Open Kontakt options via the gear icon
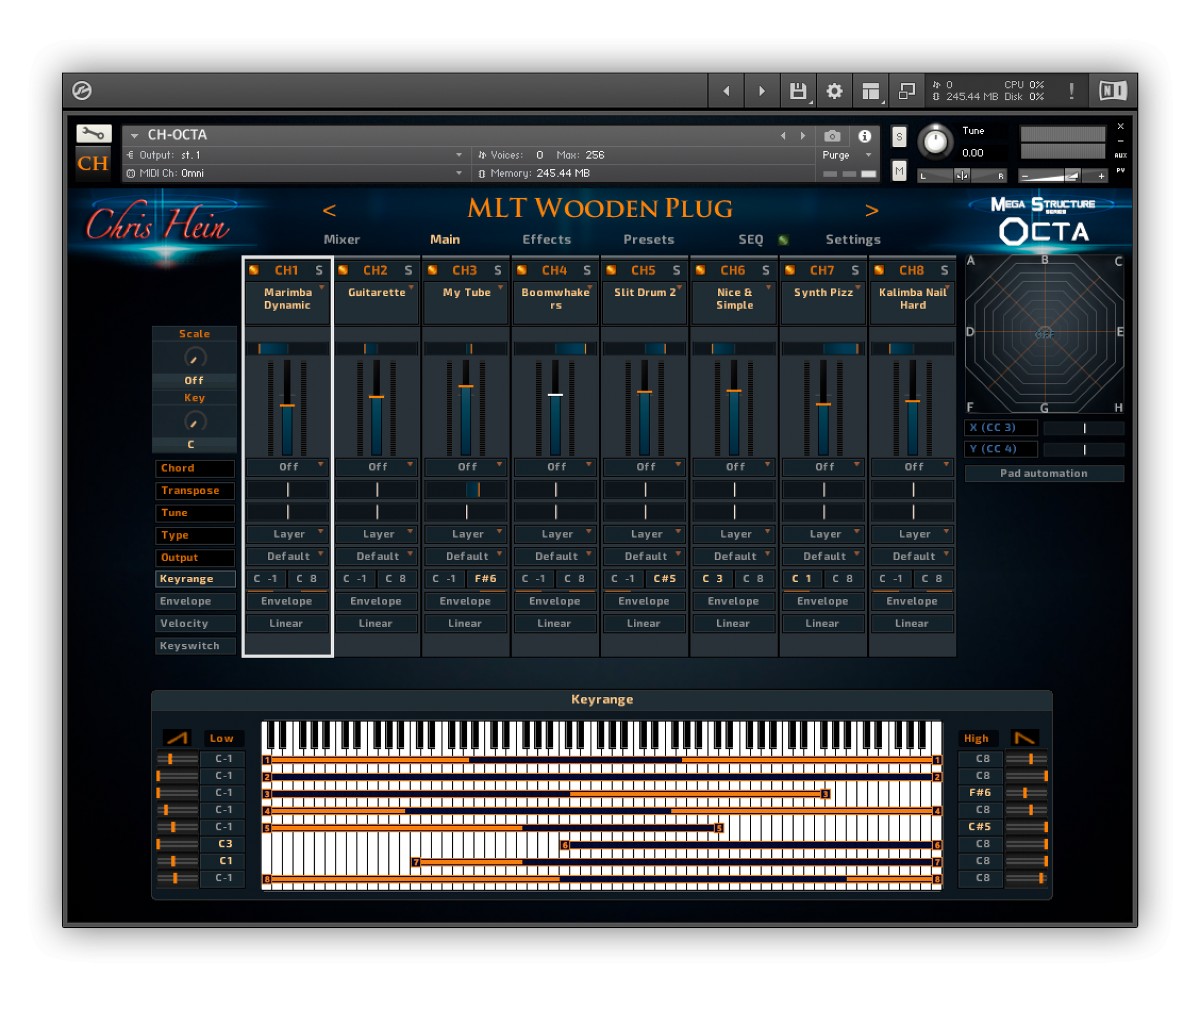 (x=832, y=90)
